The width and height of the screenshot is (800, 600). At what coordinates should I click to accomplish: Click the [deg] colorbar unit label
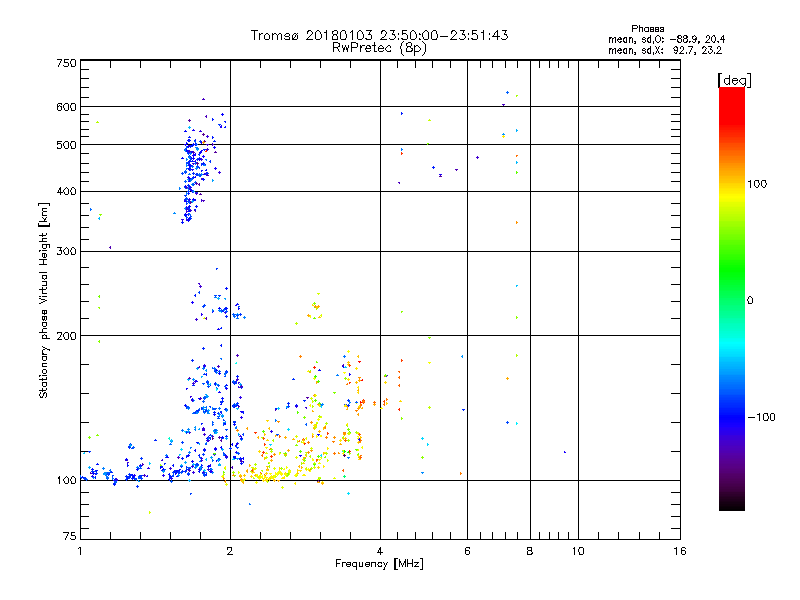(734, 80)
